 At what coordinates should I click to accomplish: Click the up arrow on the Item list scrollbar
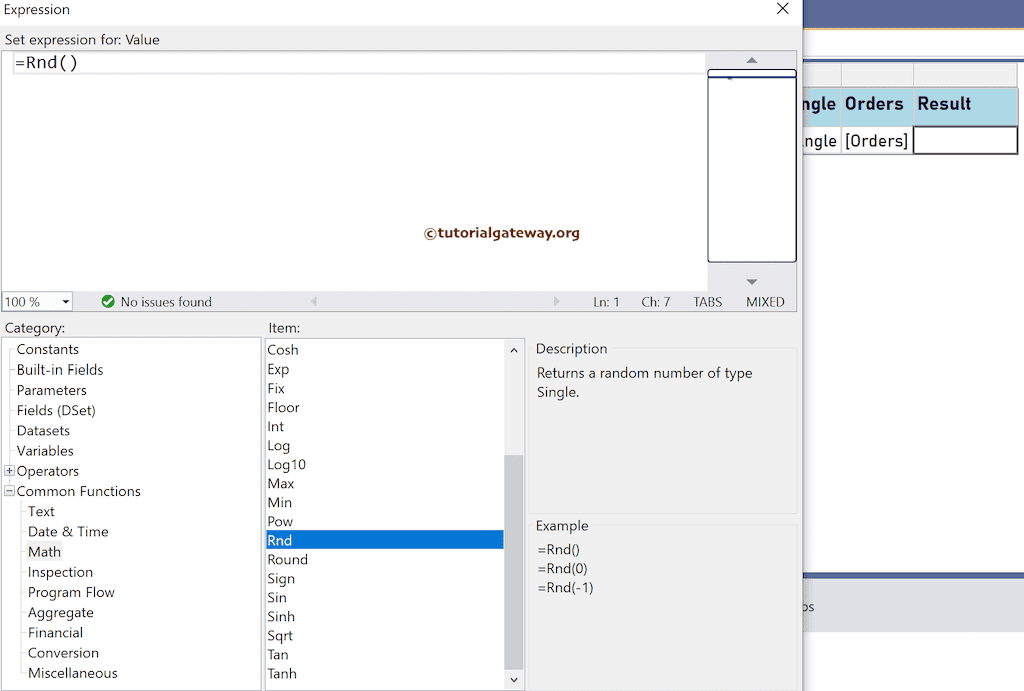coord(513,349)
